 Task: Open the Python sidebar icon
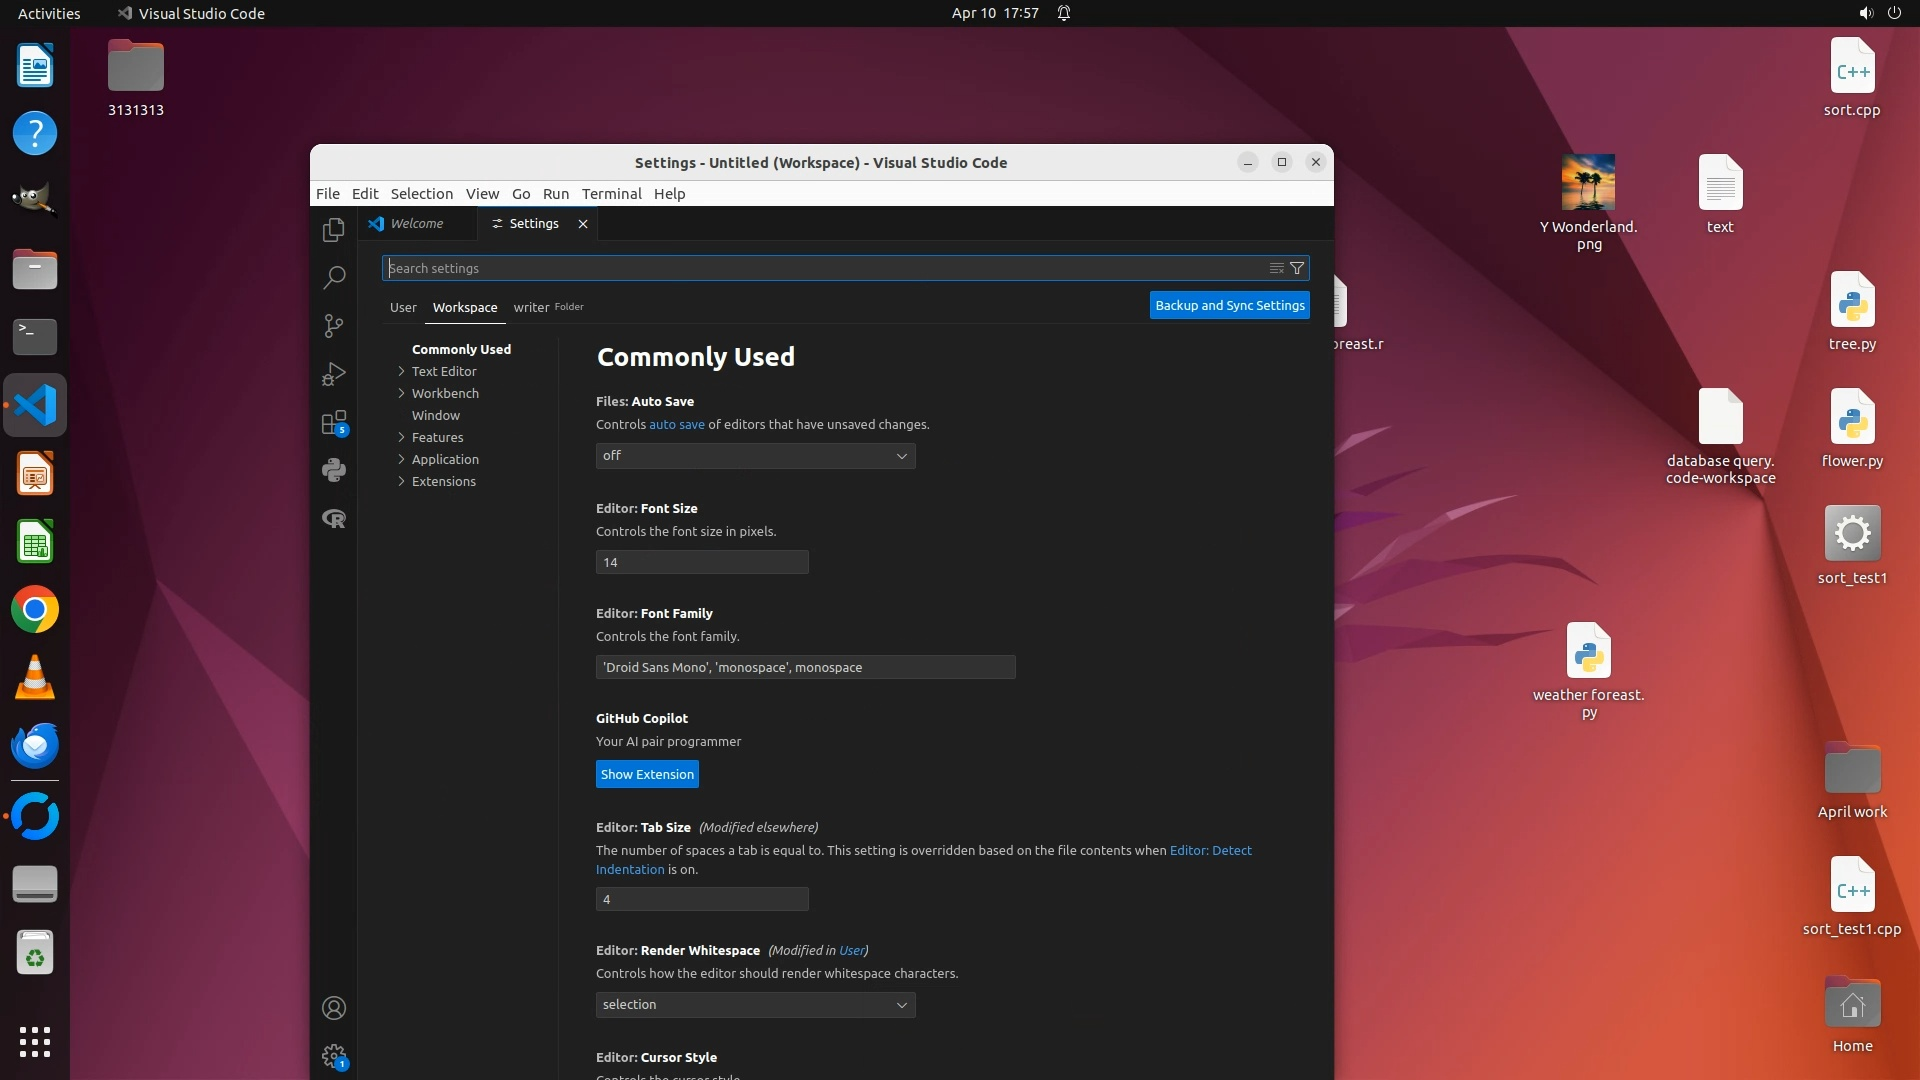[334, 470]
